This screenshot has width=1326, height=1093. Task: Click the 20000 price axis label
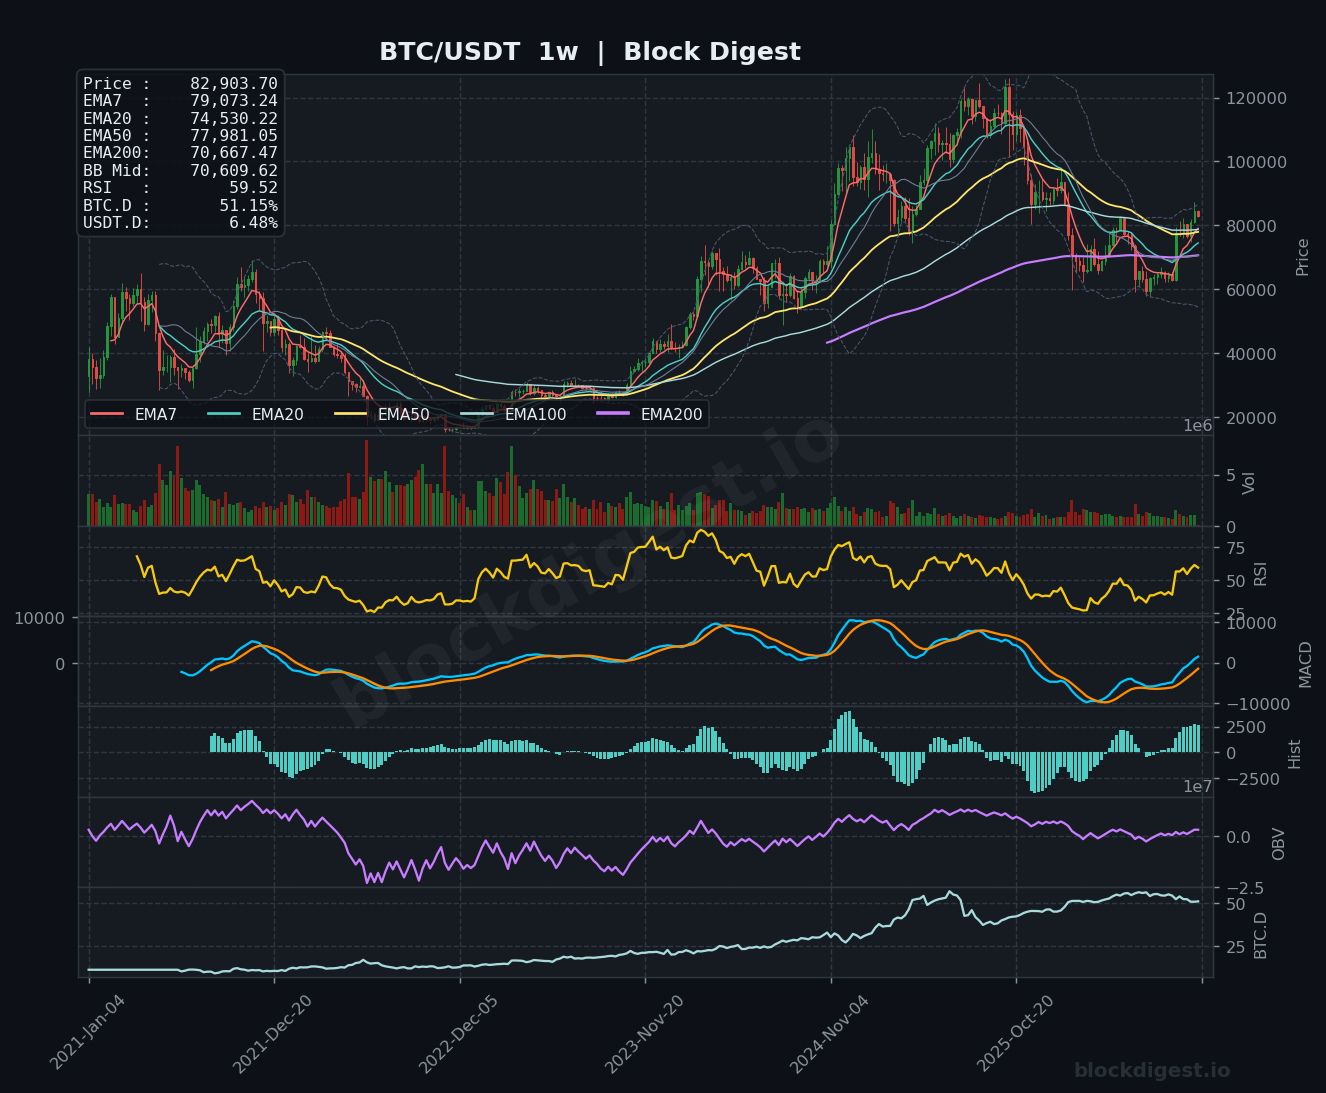[1250, 418]
